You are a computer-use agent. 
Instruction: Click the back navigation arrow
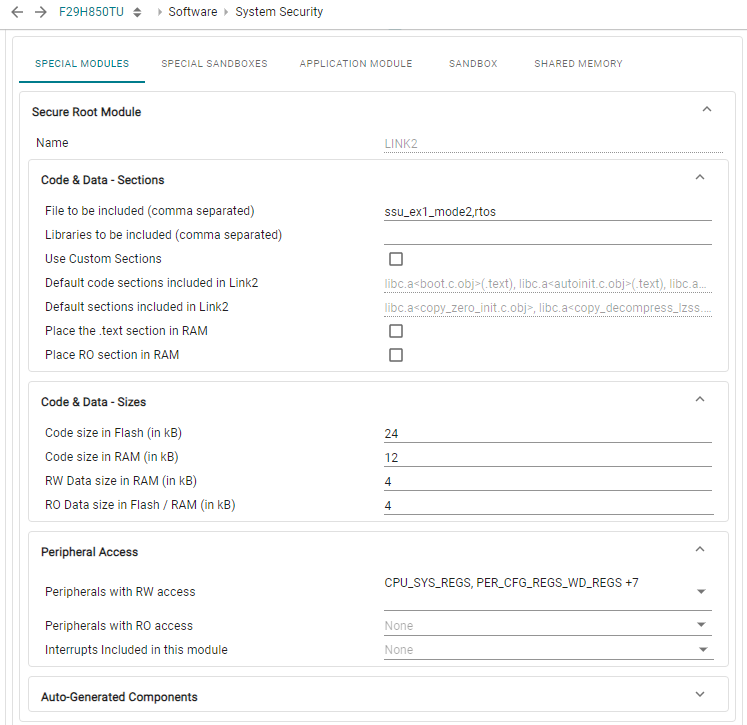(16, 12)
